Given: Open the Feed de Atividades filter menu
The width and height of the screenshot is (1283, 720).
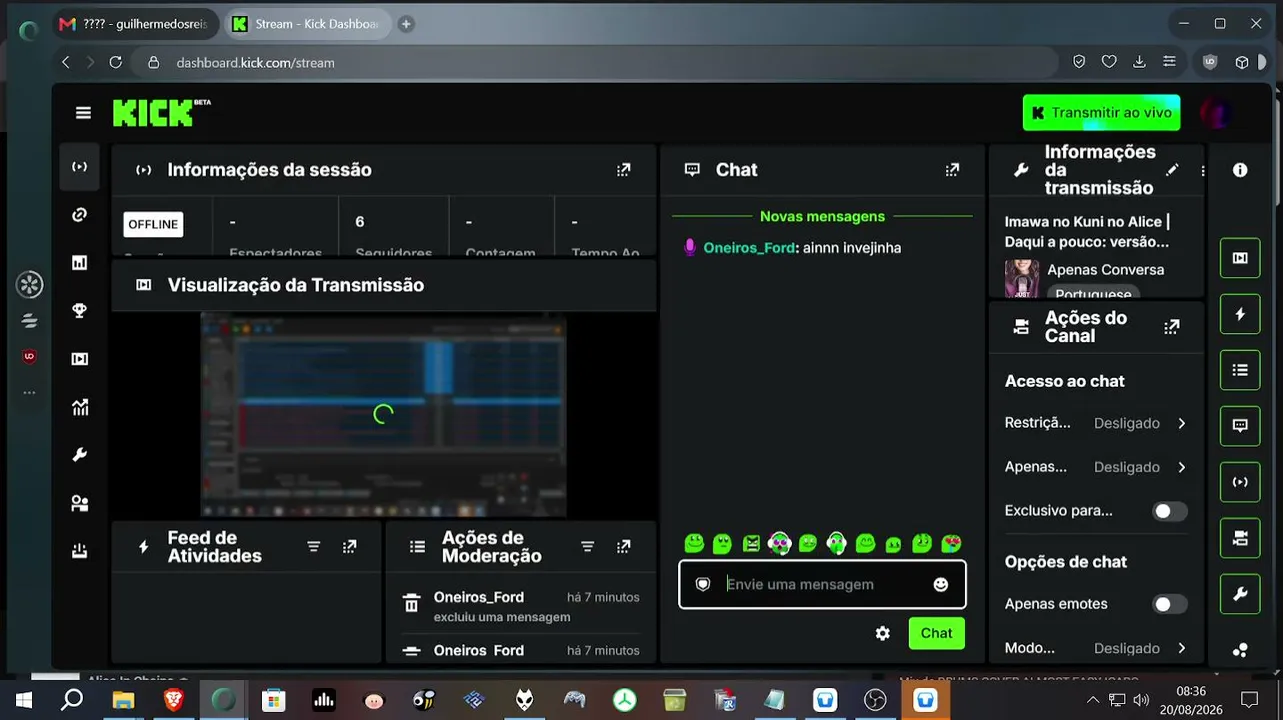Looking at the screenshot, I should [314, 547].
